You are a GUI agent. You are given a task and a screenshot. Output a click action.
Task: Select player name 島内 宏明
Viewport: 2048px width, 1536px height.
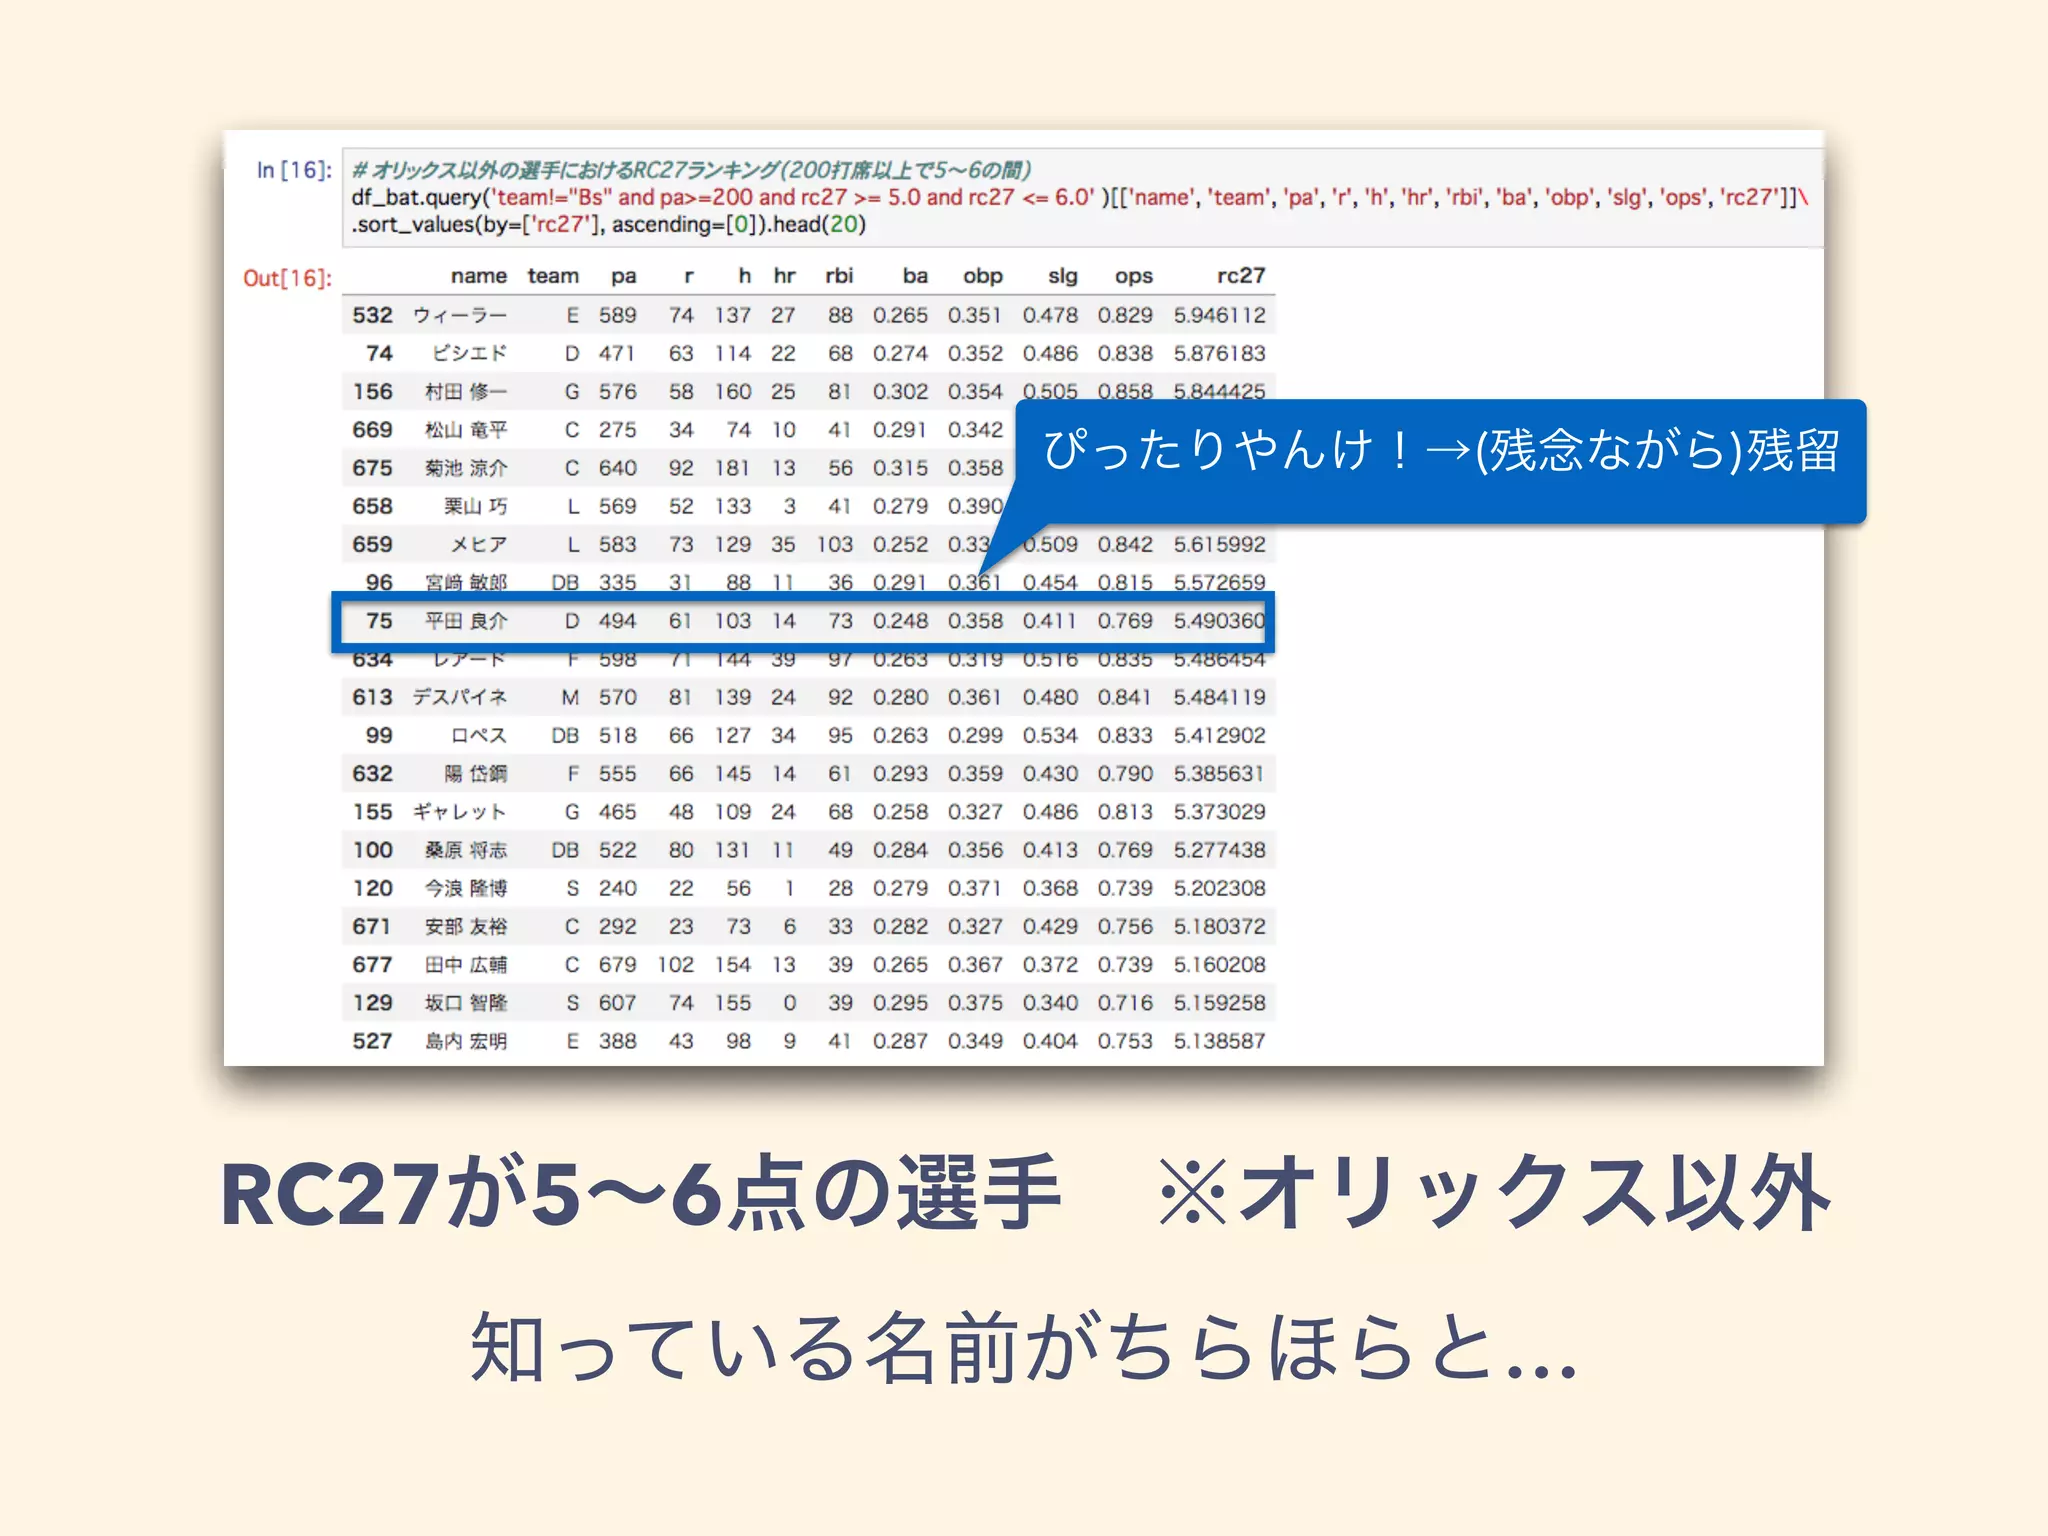[x=466, y=1041]
